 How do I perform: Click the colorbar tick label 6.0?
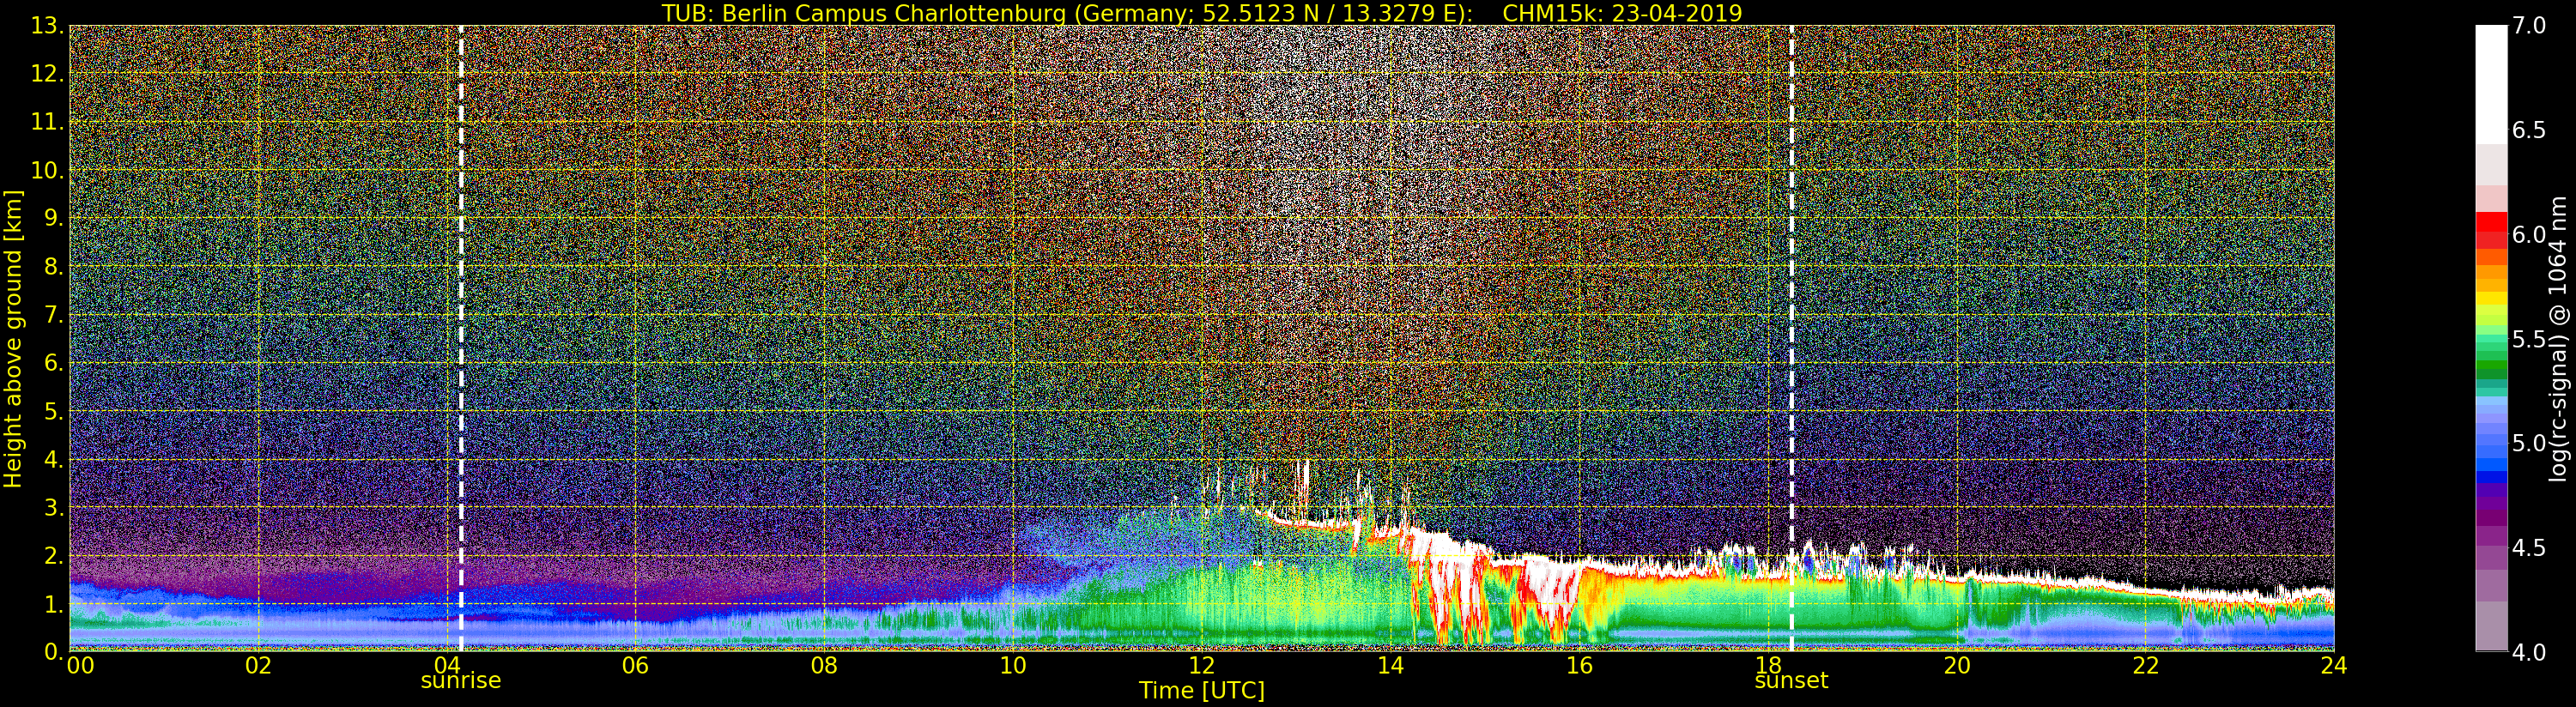coord(2529,235)
